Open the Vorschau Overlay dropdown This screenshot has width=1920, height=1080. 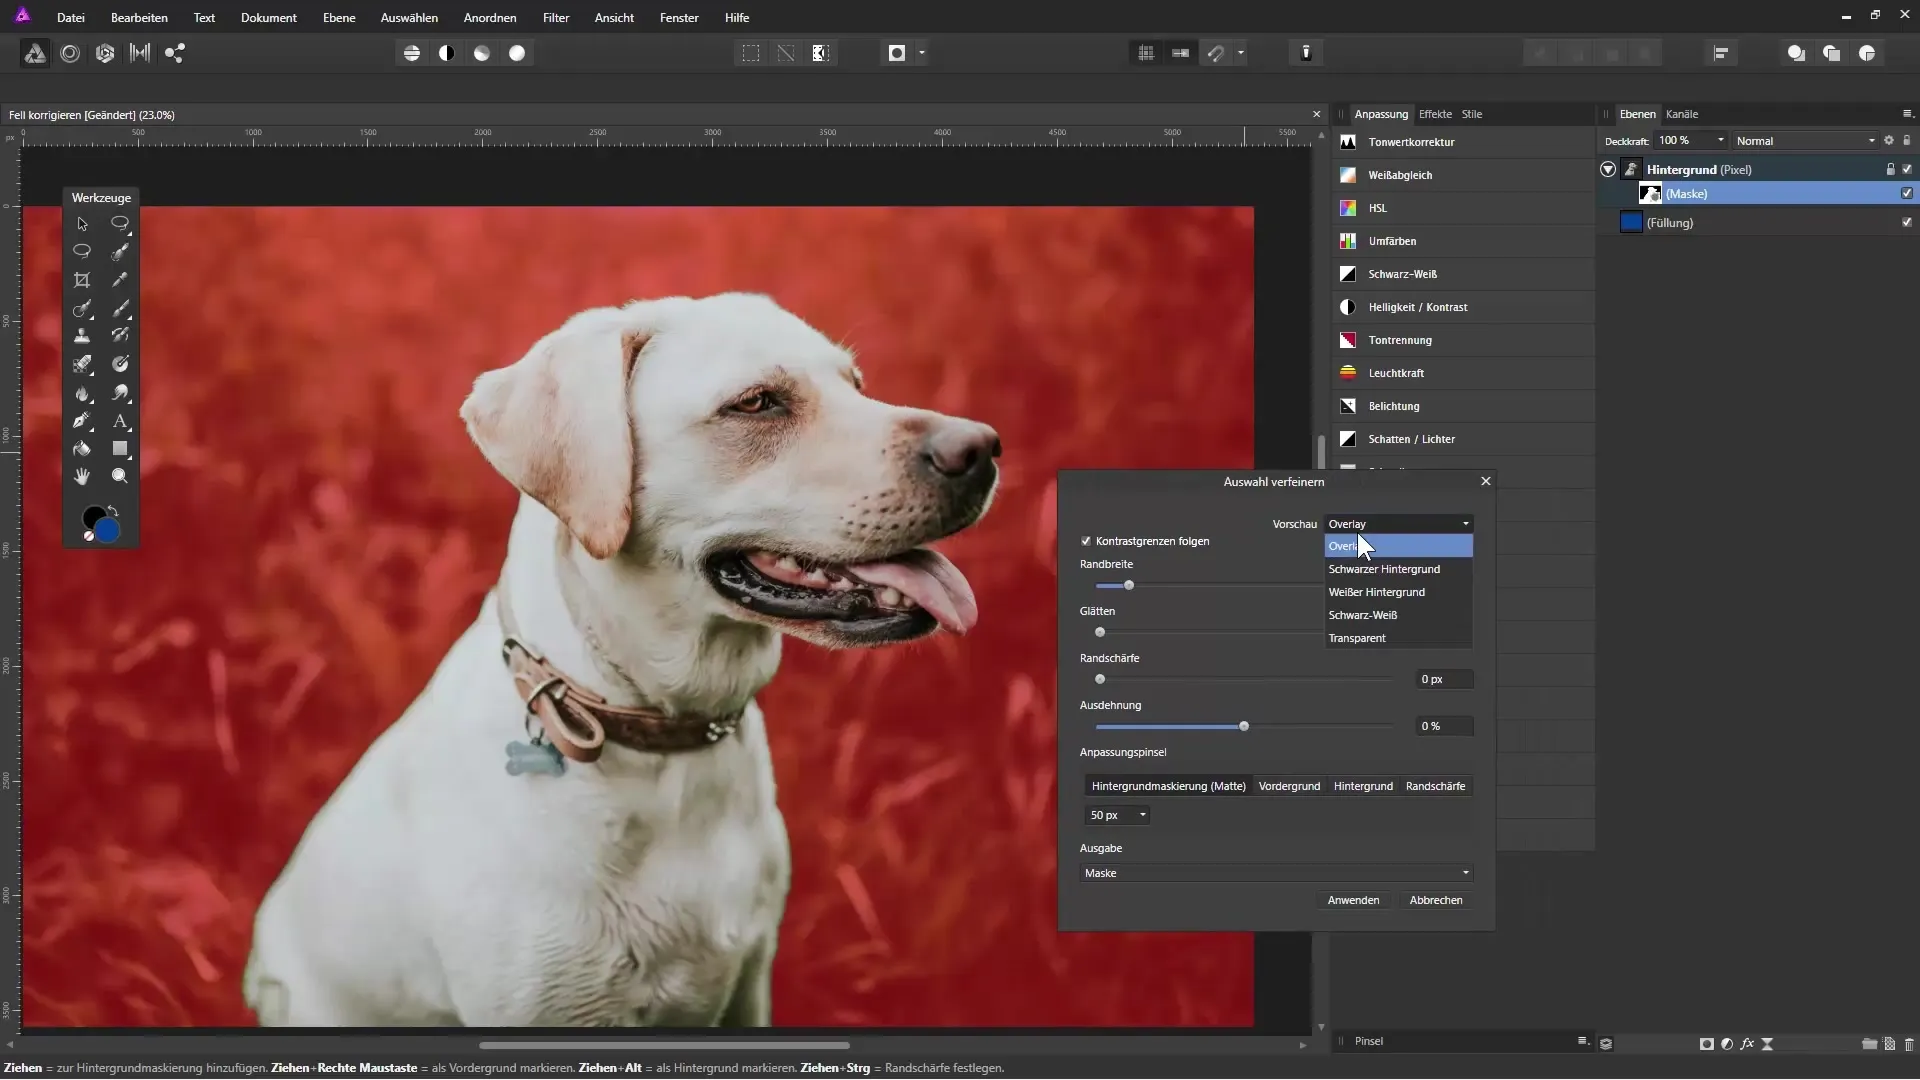point(1398,524)
